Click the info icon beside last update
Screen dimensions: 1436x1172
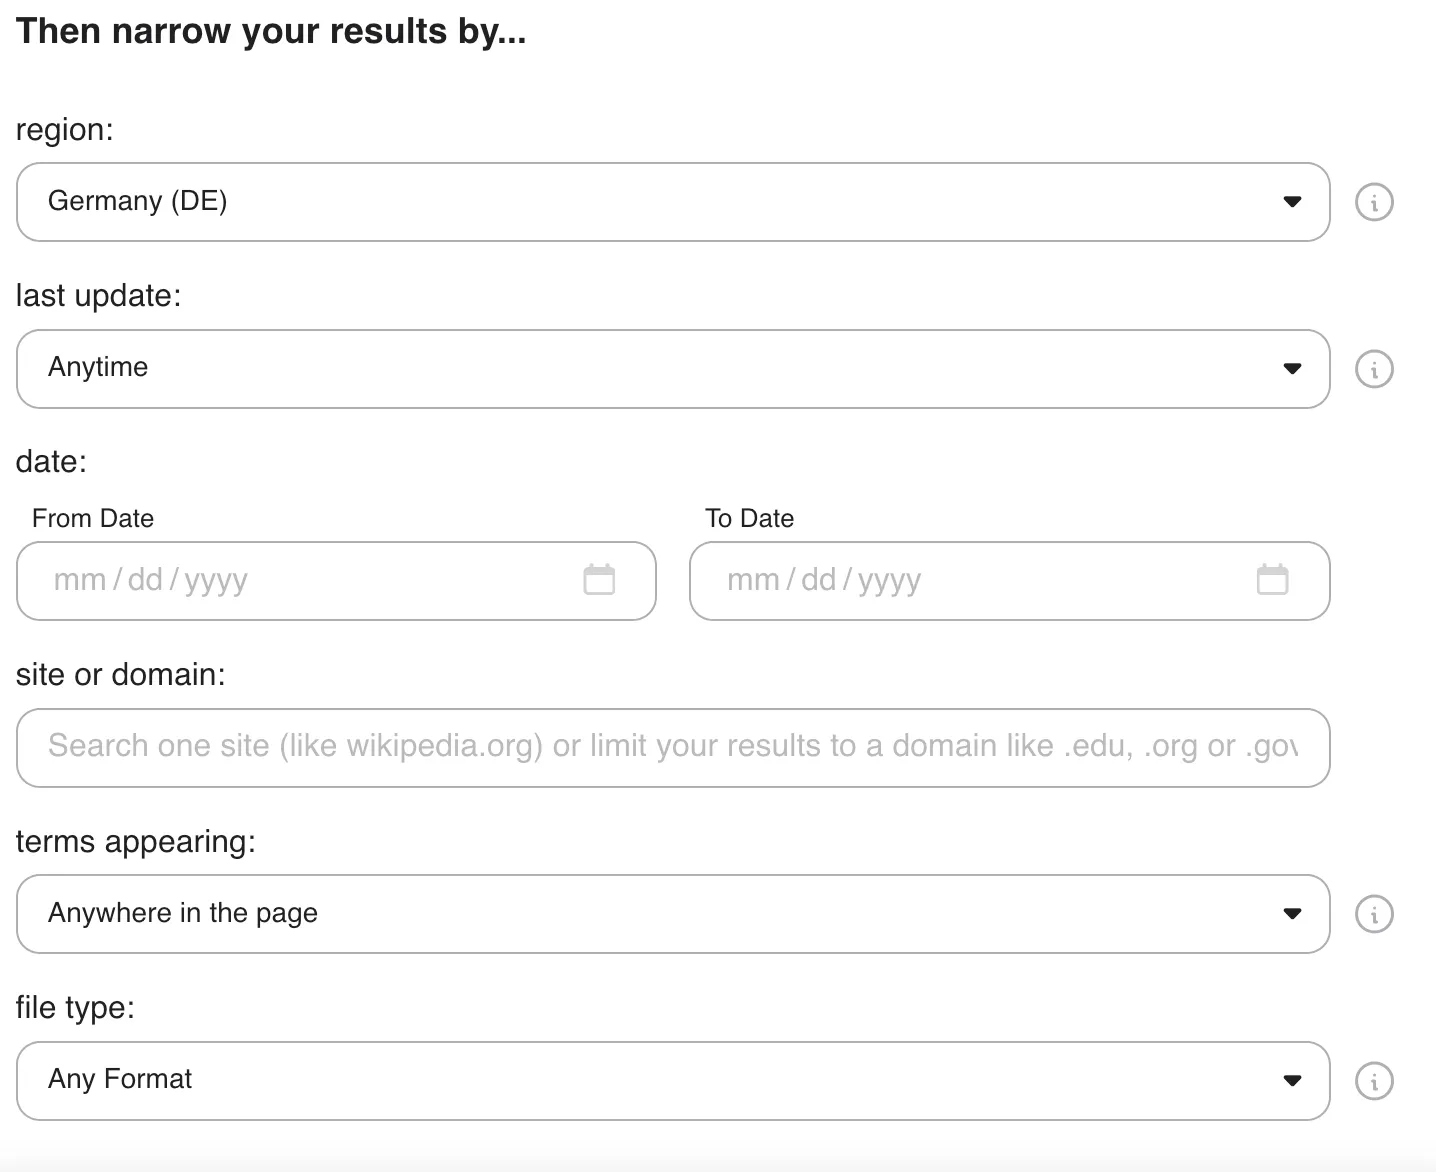[1374, 369]
